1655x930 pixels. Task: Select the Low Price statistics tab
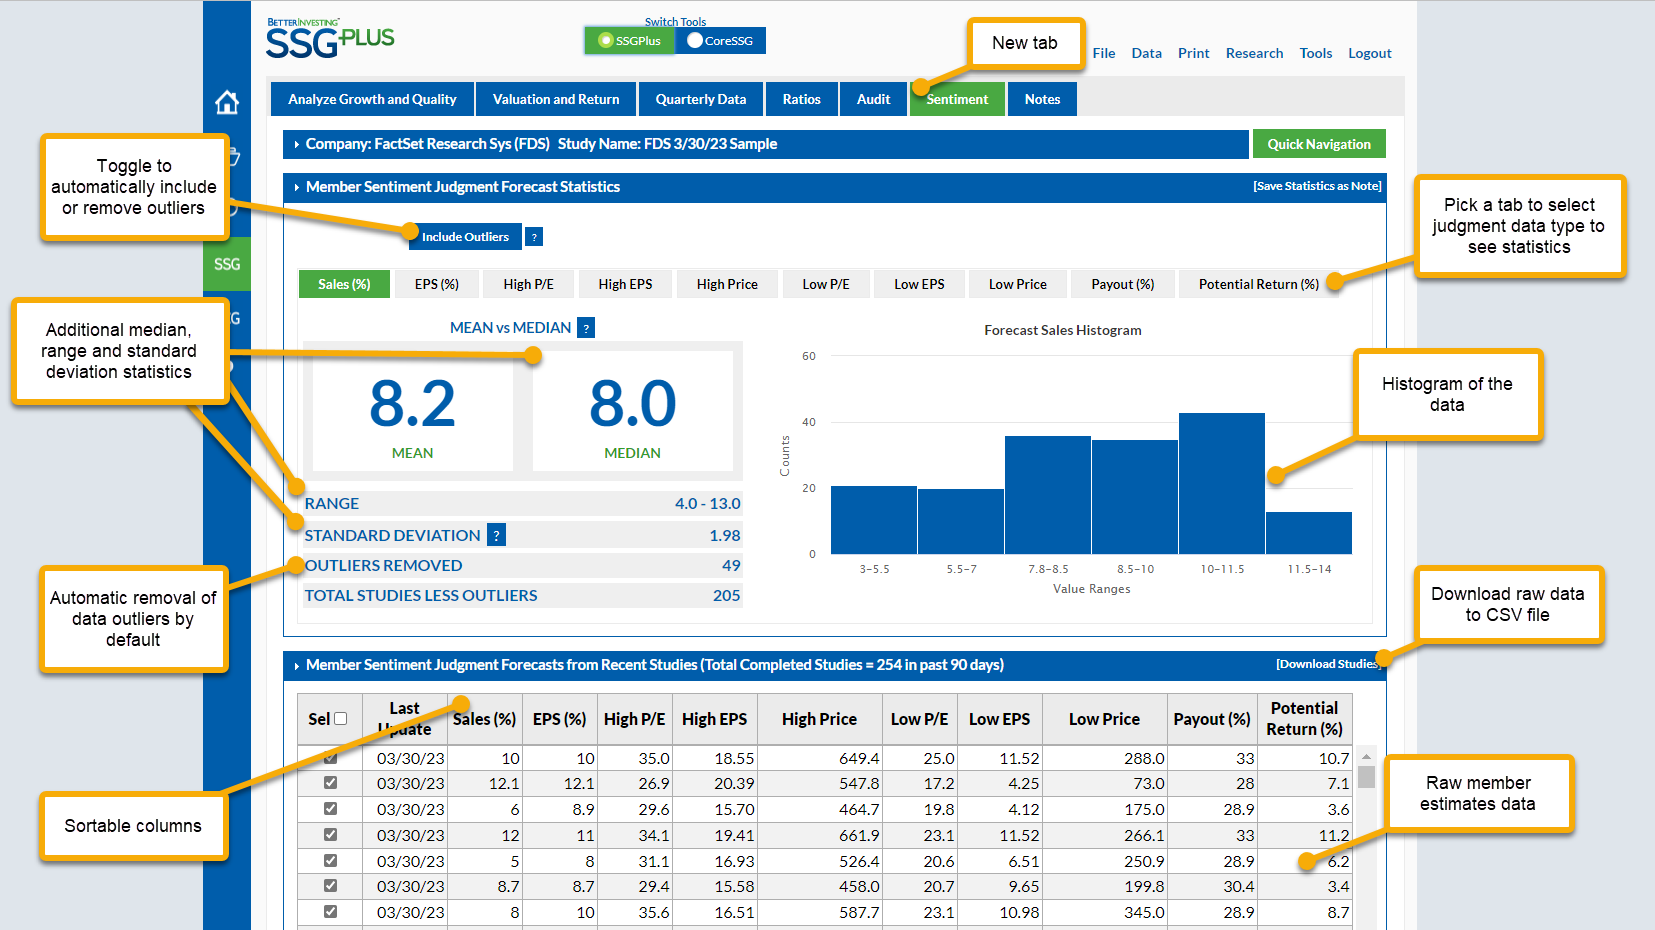pos(1018,284)
